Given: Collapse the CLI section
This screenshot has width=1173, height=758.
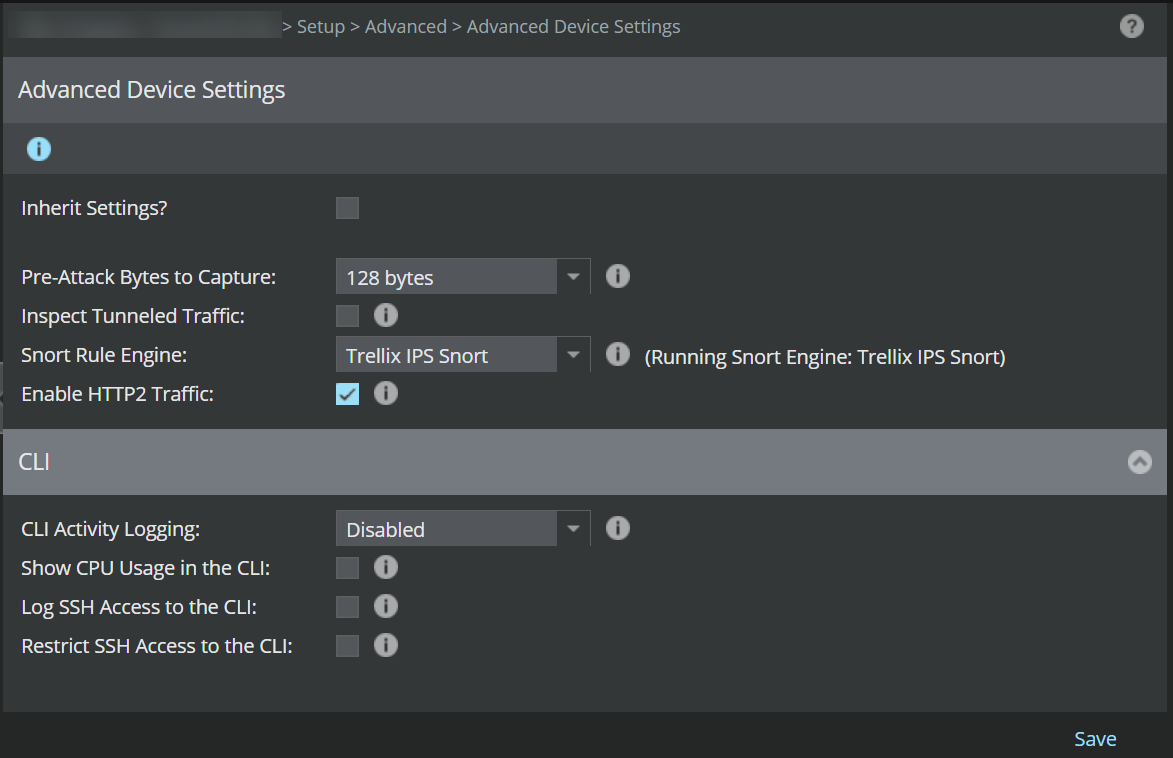Looking at the screenshot, I should click(x=1139, y=462).
